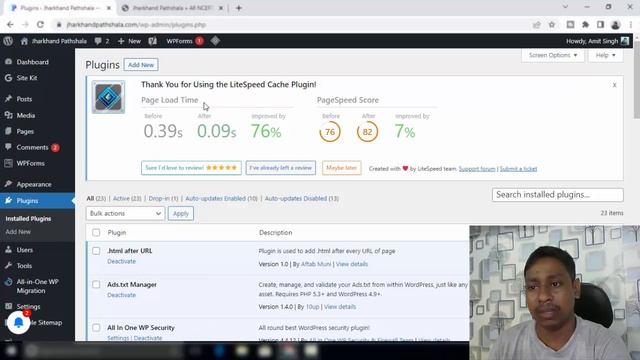Click Apply bulk action button
This screenshot has height=360, width=640.
point(181,213)
